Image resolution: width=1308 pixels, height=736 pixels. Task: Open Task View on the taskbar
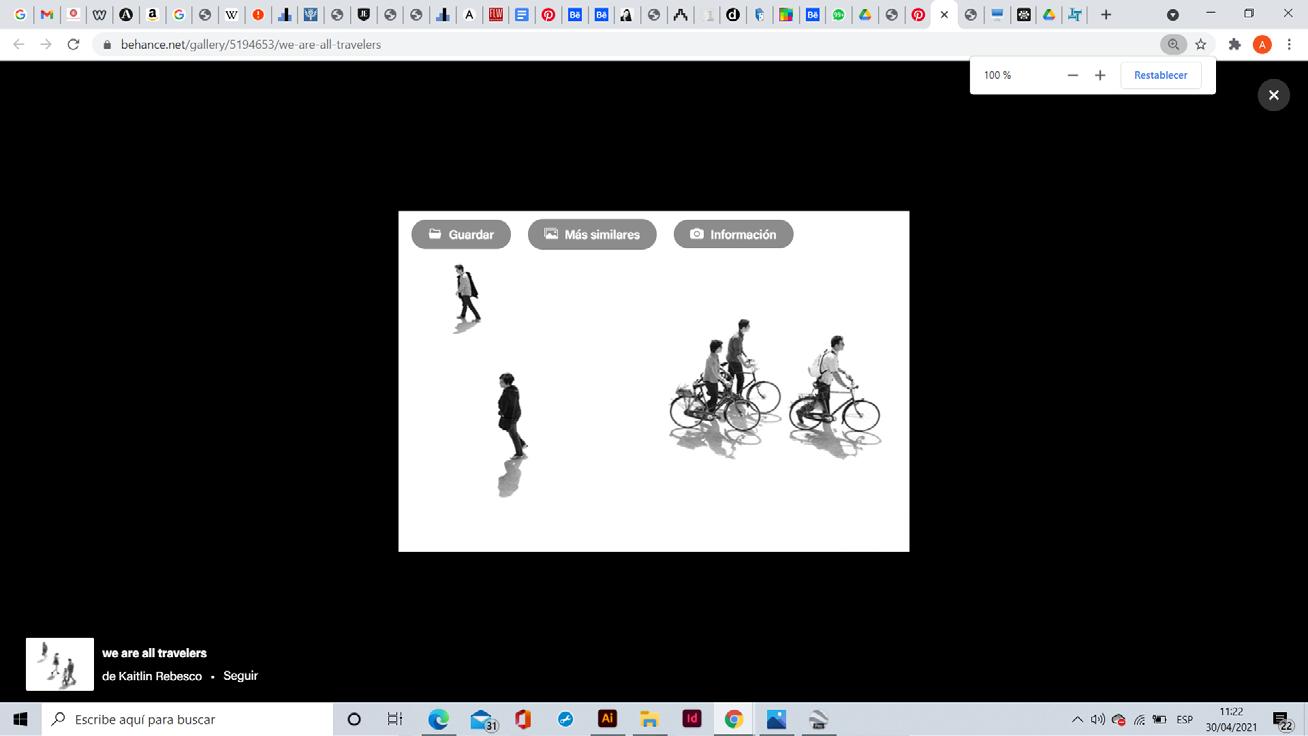395,719
